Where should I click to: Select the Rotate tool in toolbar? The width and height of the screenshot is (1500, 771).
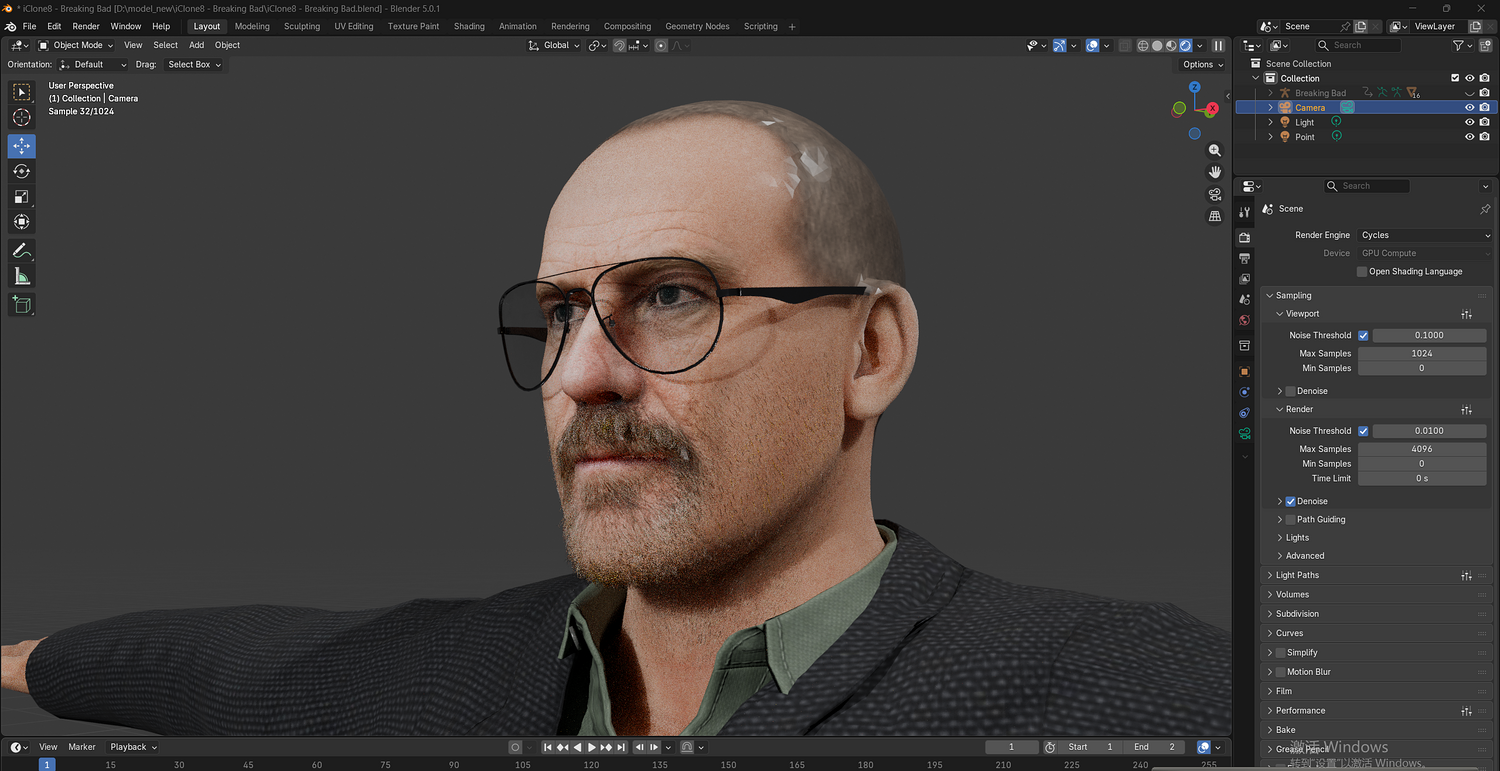21,171
